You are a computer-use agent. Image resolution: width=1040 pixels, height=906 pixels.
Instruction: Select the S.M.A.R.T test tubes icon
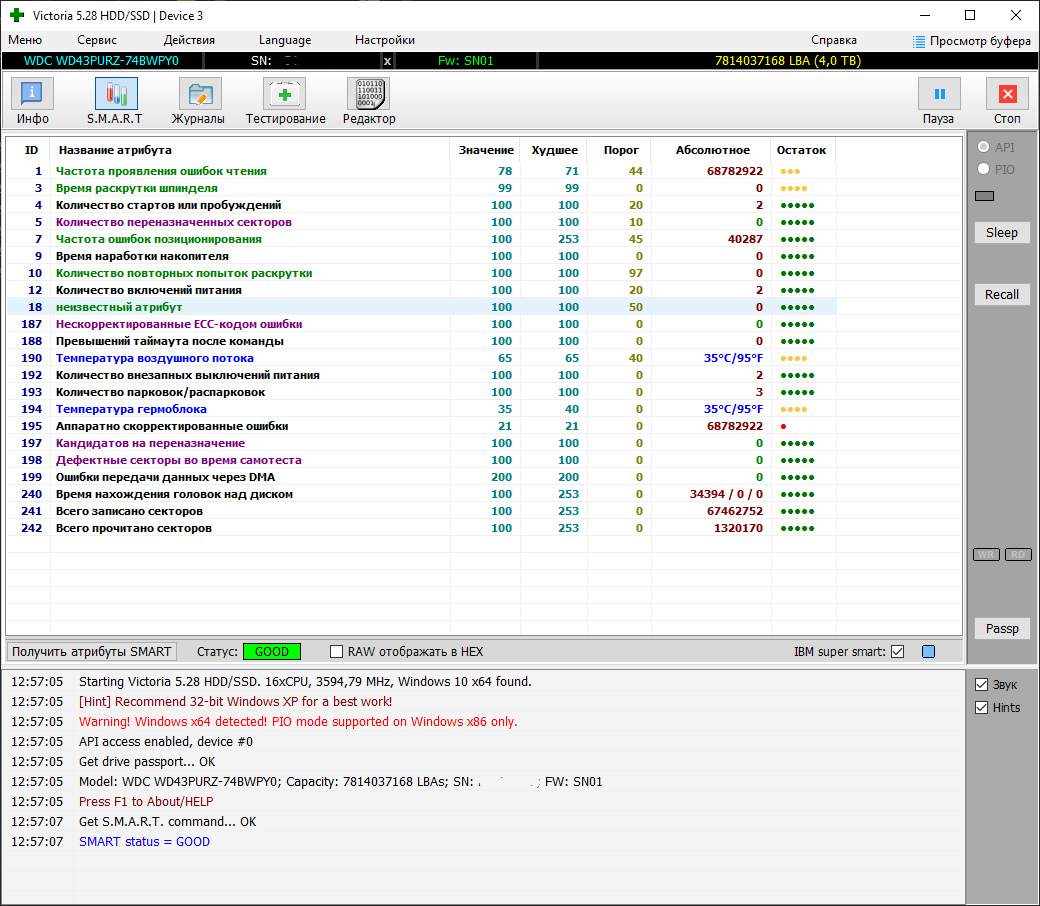pos(116,95)
